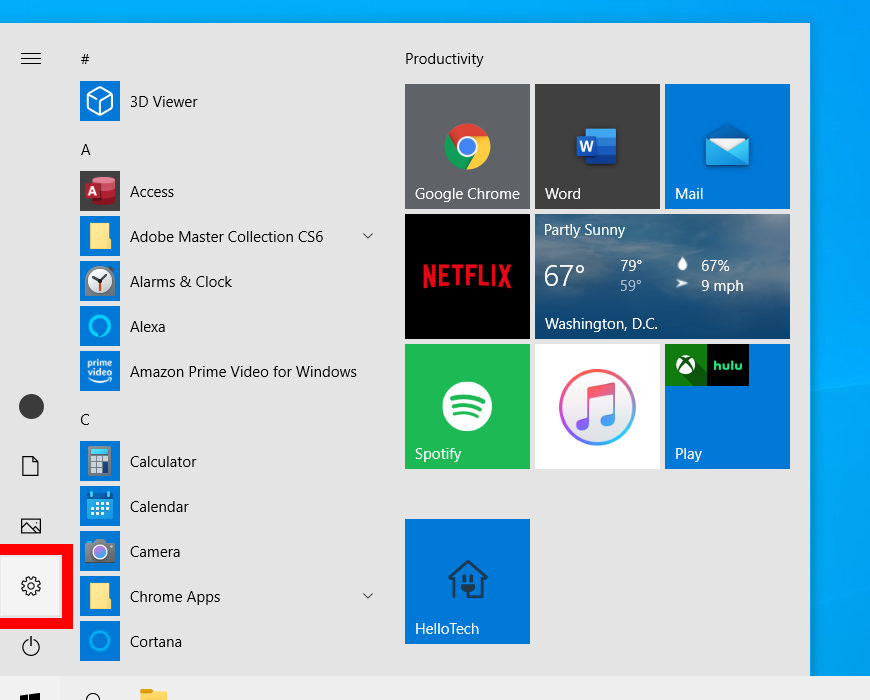
Task: Expand the Adobe Master Collection CS6 chevron
Action: pyautogui.click(x=368, y=236)
